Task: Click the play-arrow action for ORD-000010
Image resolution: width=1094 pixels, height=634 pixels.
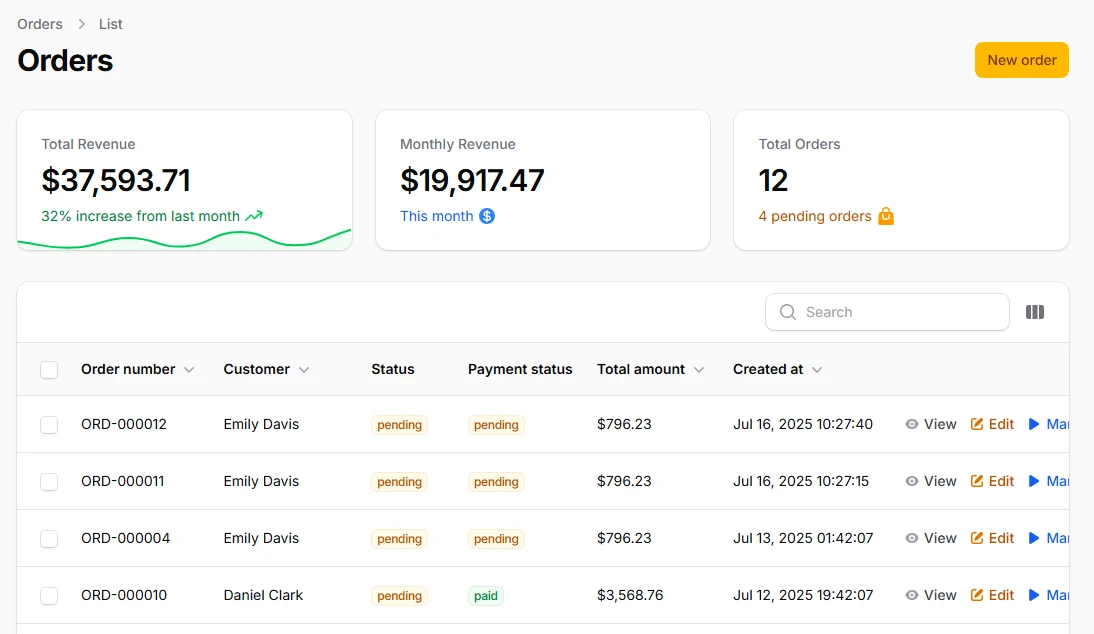Action: (1048, 596)
